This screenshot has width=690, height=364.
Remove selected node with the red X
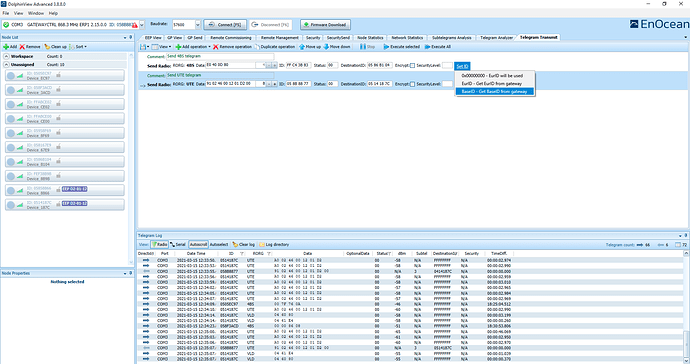(22, 47)
